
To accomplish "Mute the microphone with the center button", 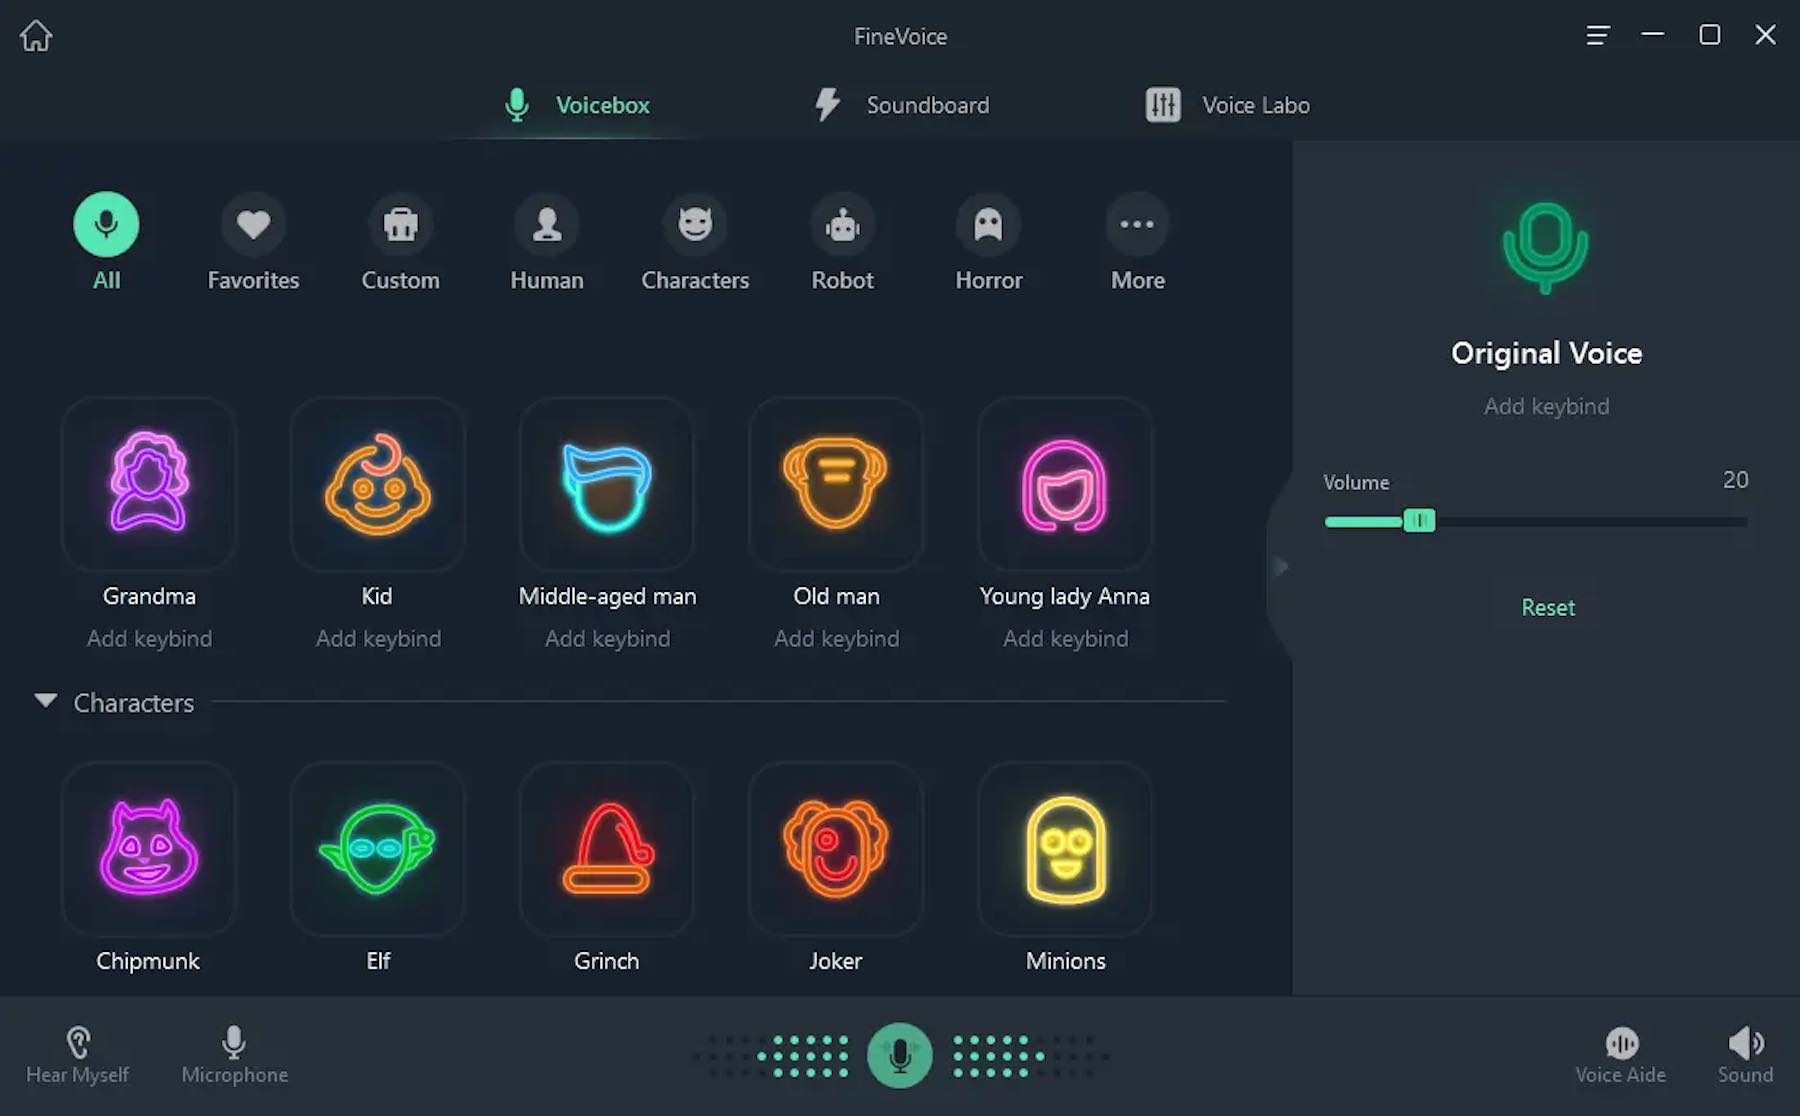I will (x=899, y=1054).
